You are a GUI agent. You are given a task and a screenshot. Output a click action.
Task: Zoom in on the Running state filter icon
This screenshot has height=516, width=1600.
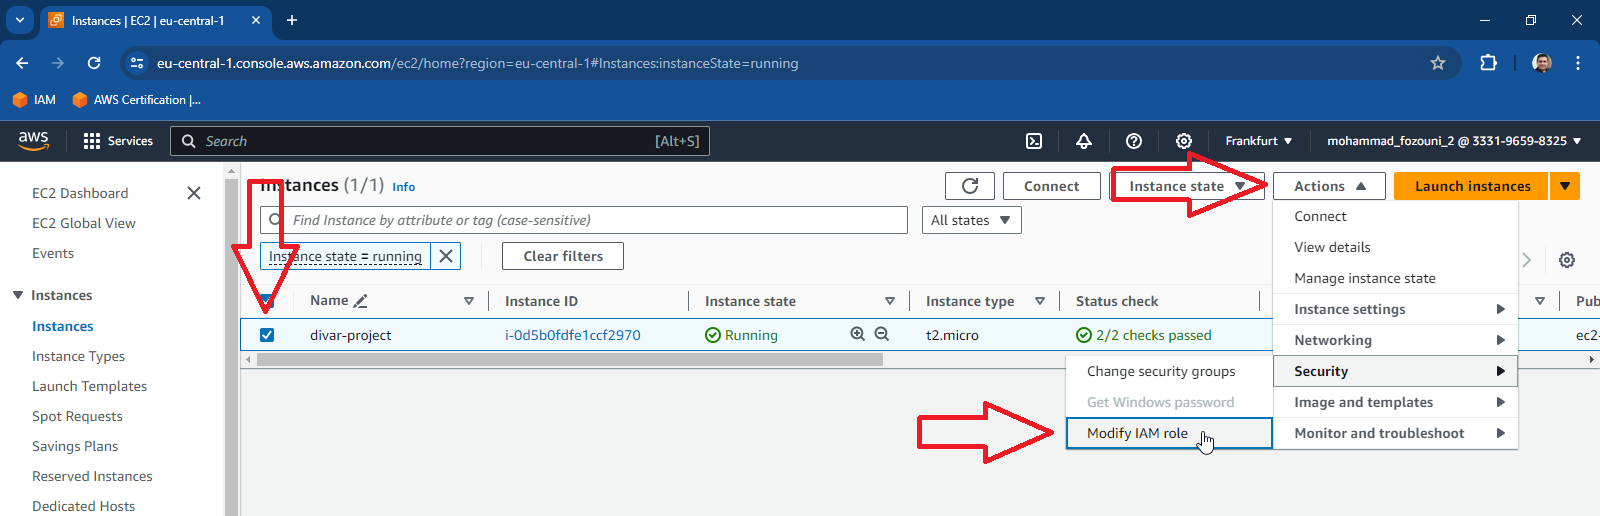[857, 334]
